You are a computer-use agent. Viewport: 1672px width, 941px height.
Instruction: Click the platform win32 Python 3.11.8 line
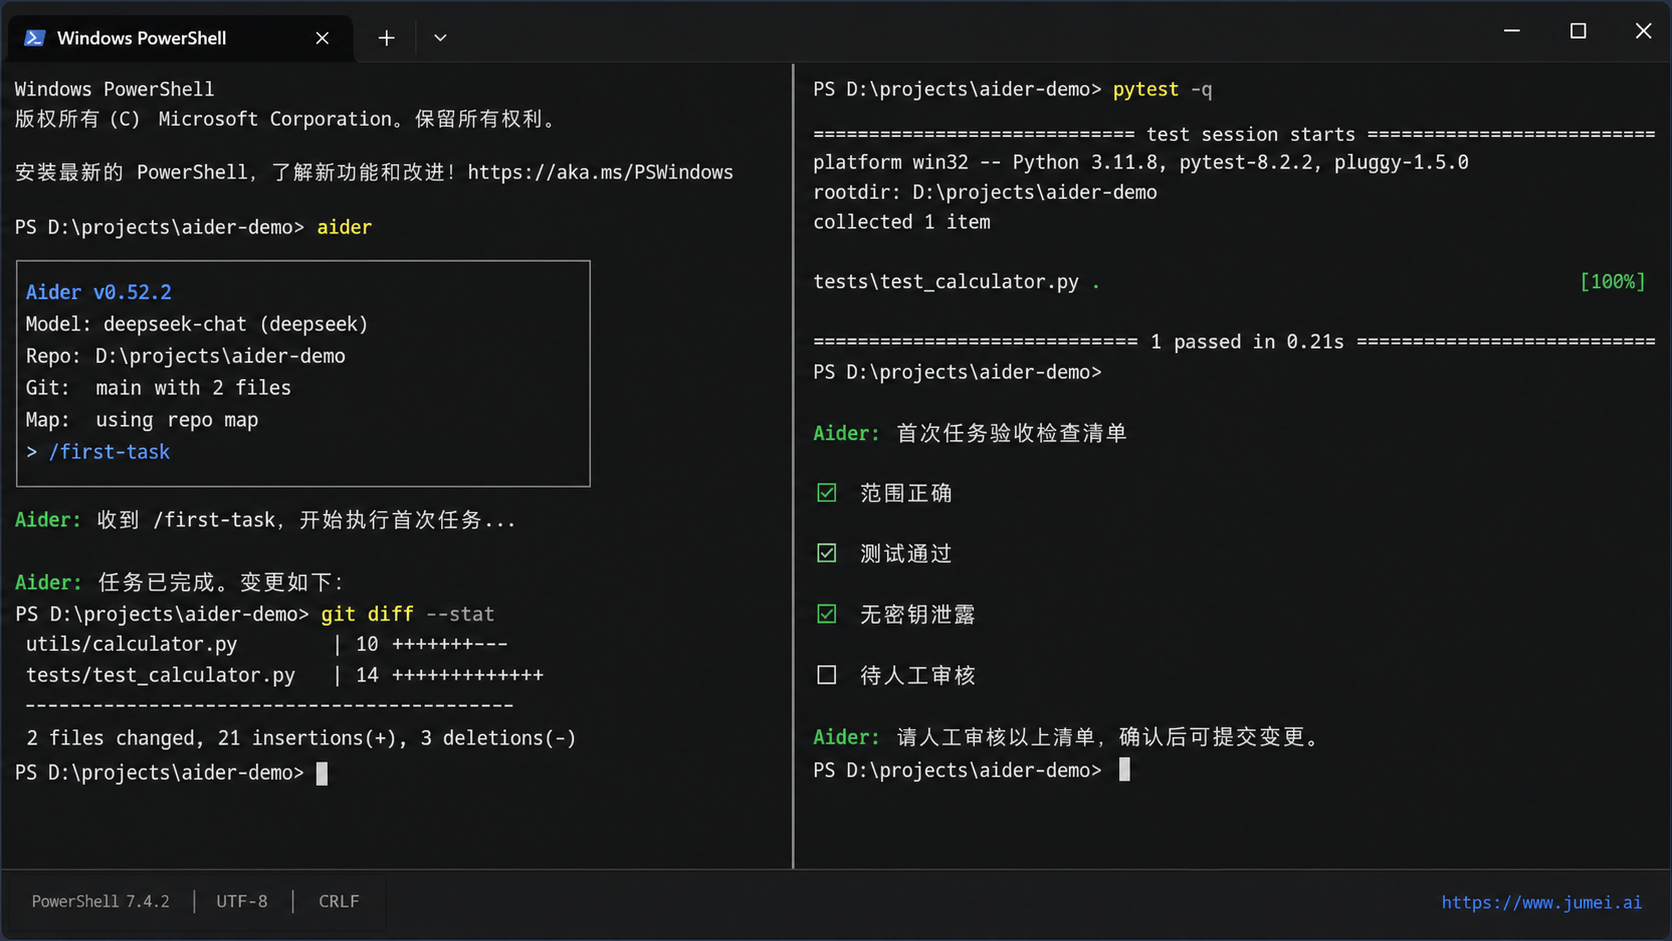click(1141, 162)
